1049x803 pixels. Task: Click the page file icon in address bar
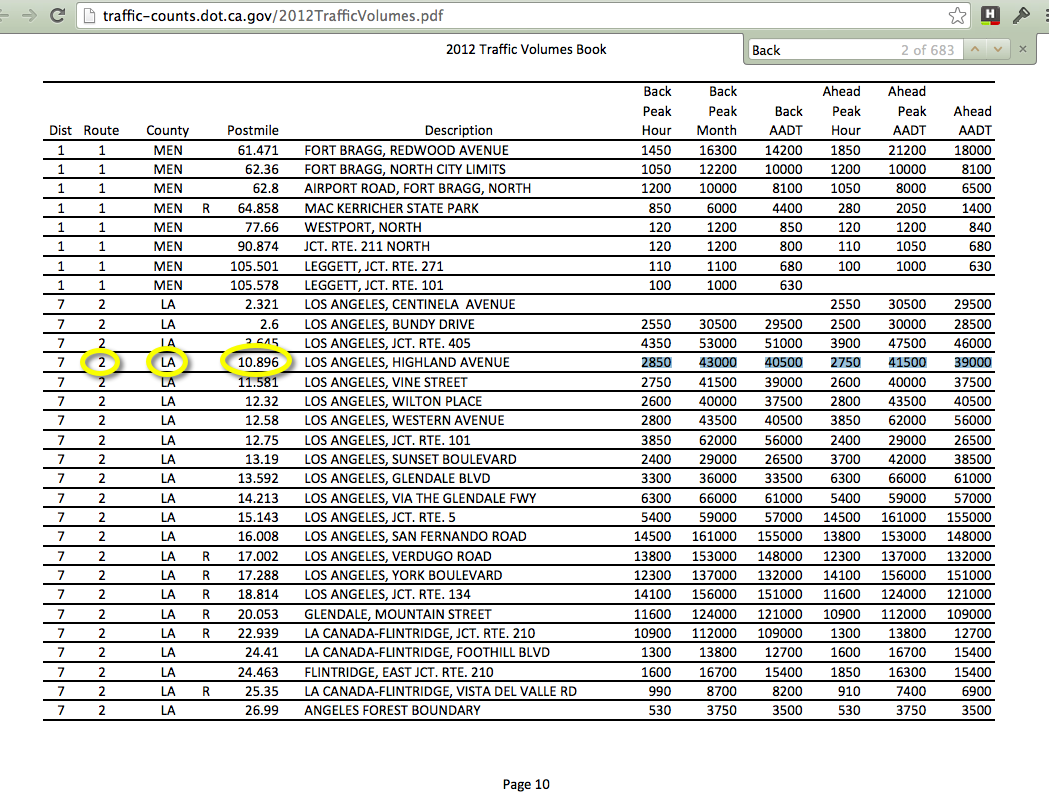click(91, 16)
